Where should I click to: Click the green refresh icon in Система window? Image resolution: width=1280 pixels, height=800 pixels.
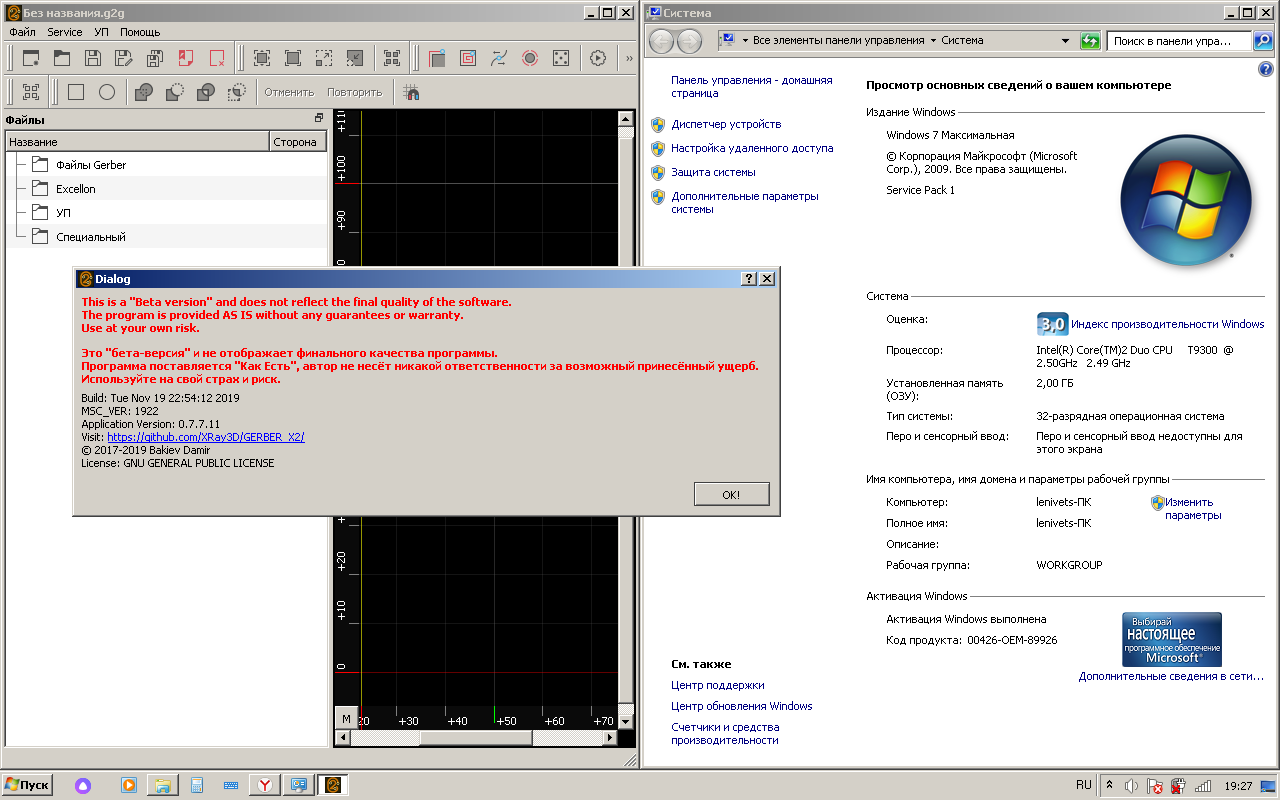tap(1090, 41)
